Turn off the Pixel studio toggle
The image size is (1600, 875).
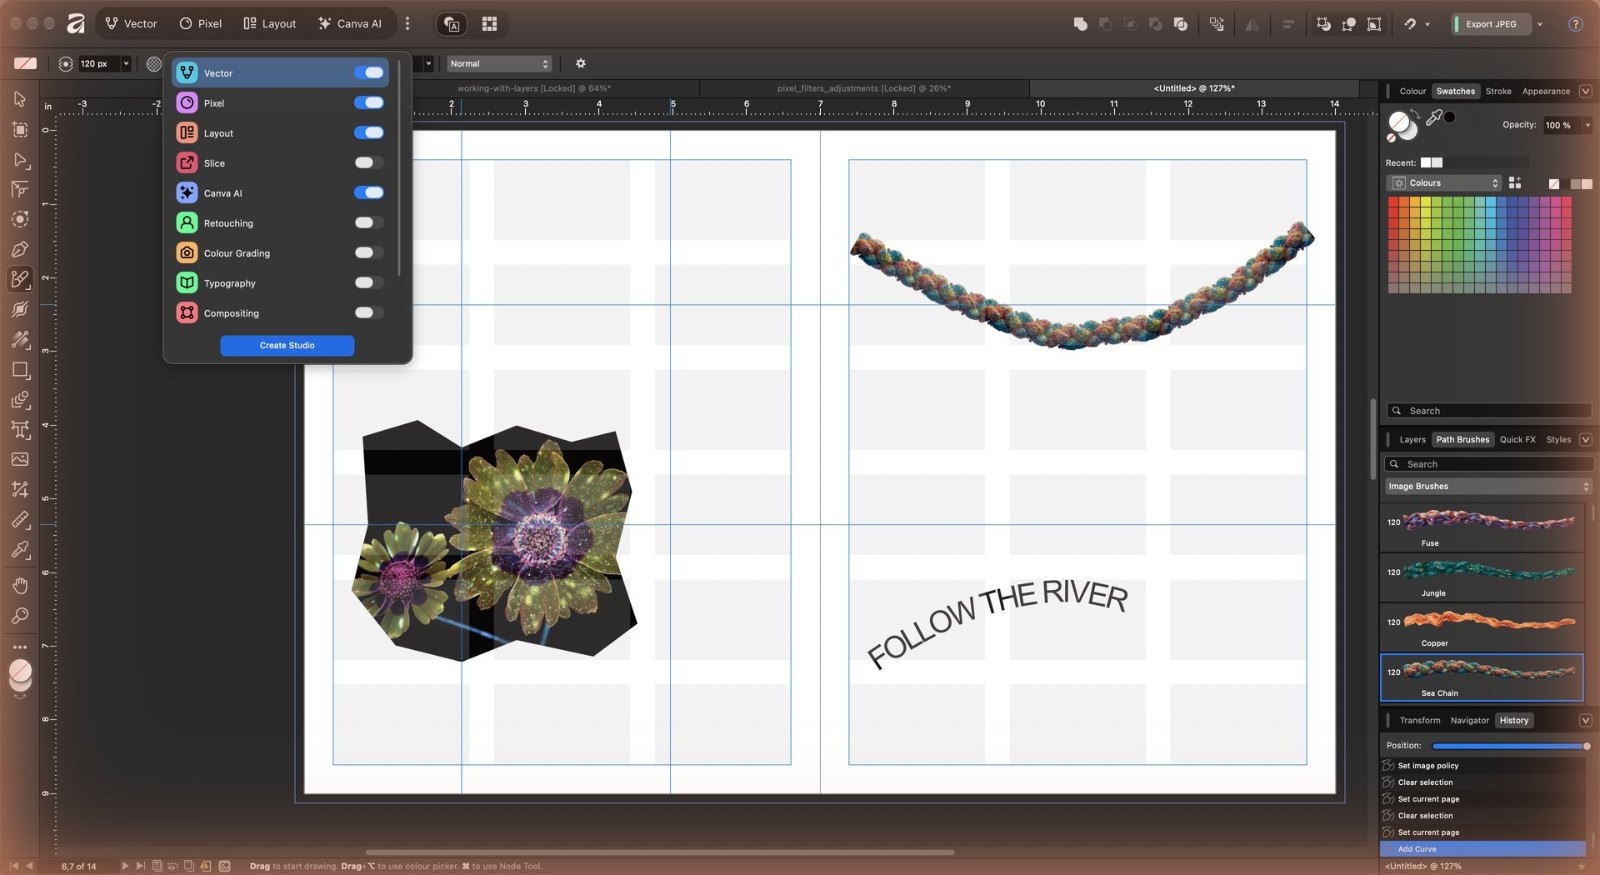coord(369,103)
